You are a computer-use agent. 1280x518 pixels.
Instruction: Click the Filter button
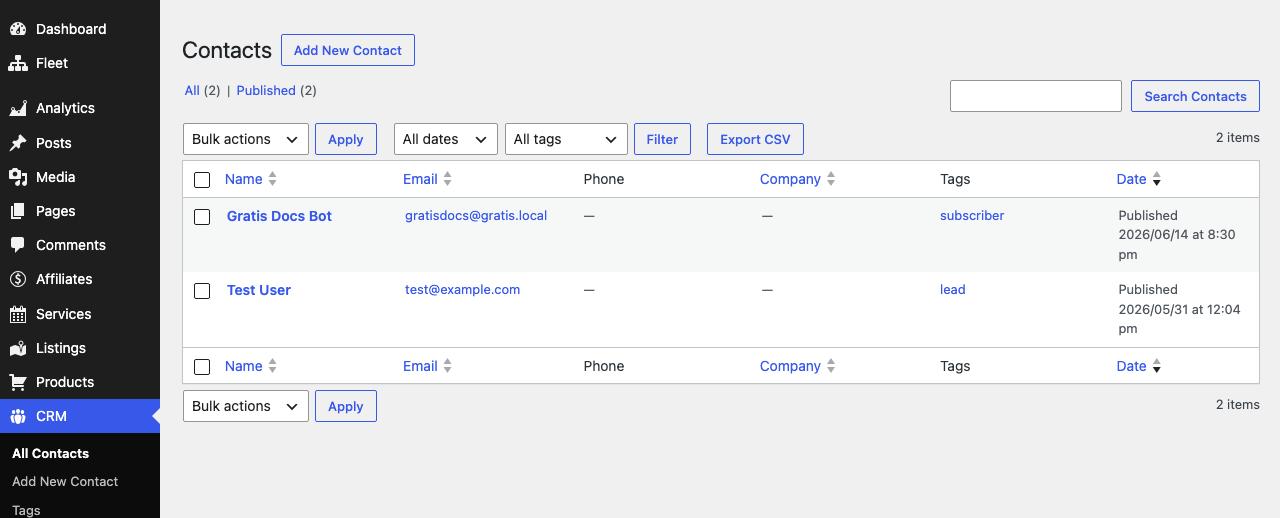click(x=662, y=139)
